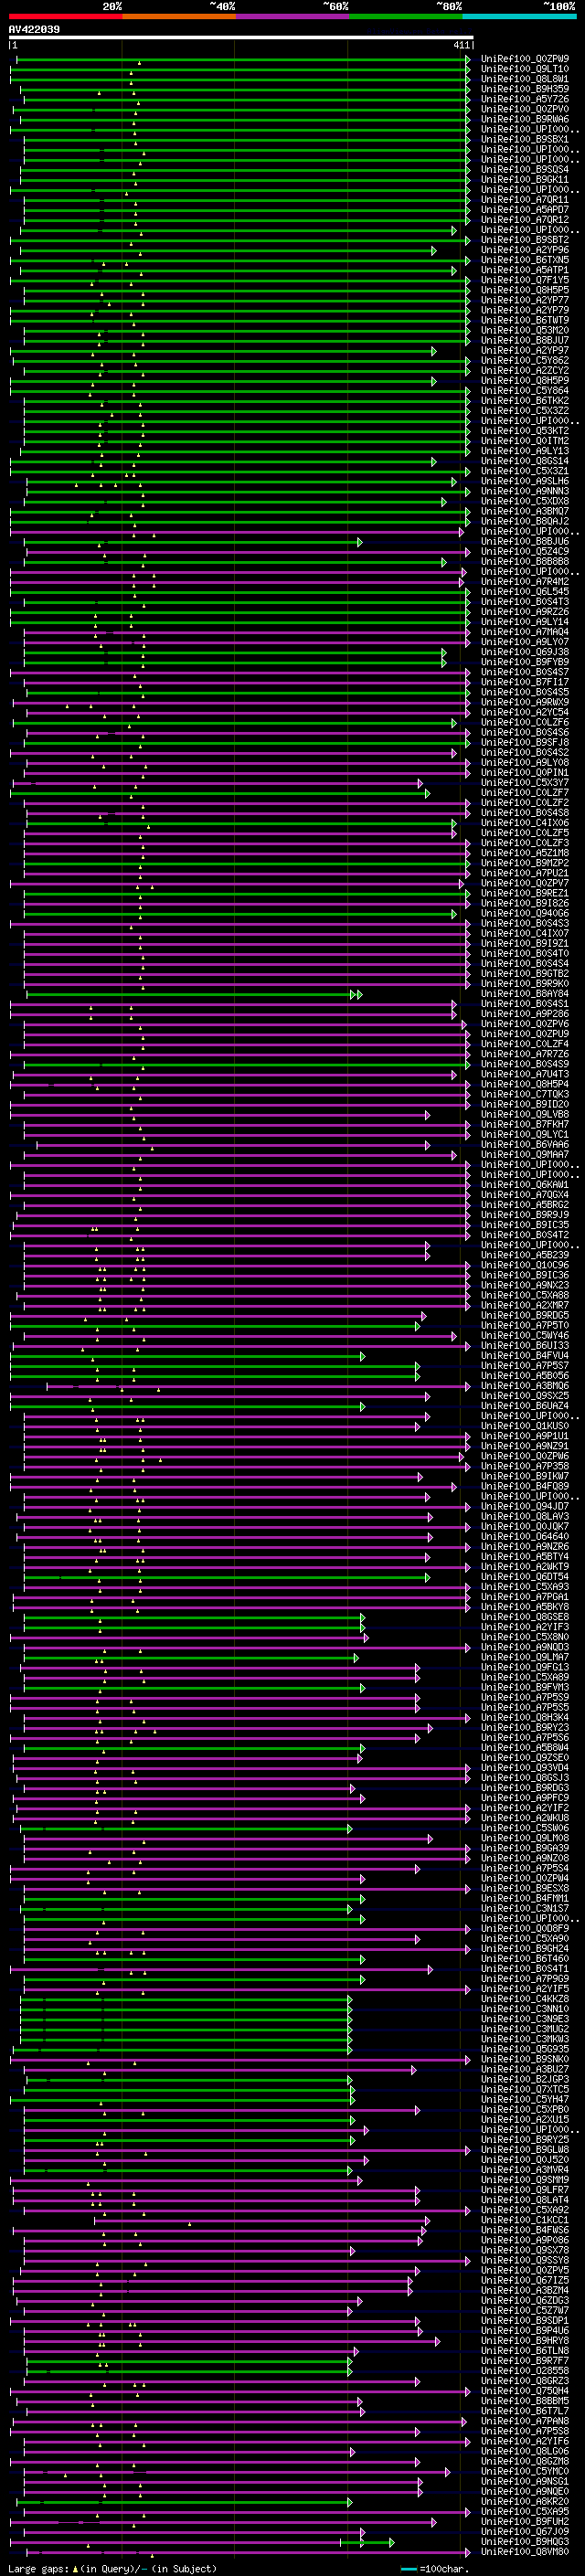Select hit UniRef100_Q0ZPW9

pyautogui.click(x=524, y=59)
